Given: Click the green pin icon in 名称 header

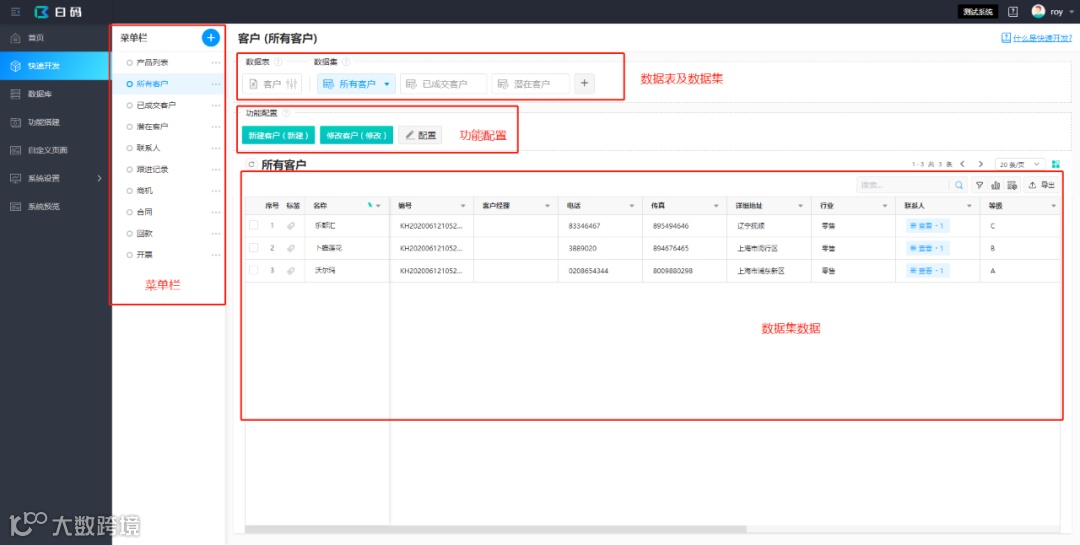Looking at the screenshot, I should [x=370, y=205].
